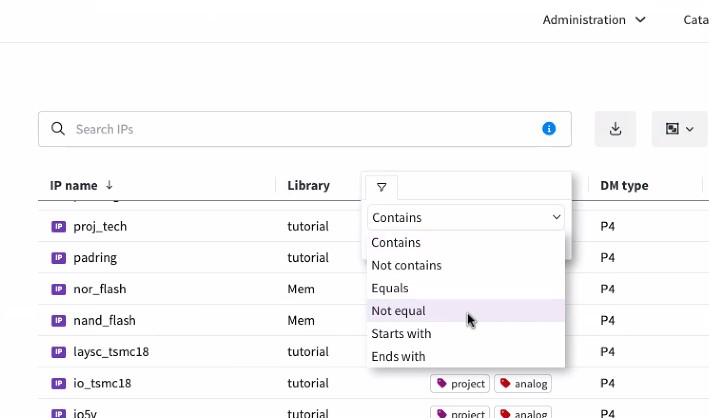Open the view layout dropdown button
Screen dimensions: 709x418
679,129
